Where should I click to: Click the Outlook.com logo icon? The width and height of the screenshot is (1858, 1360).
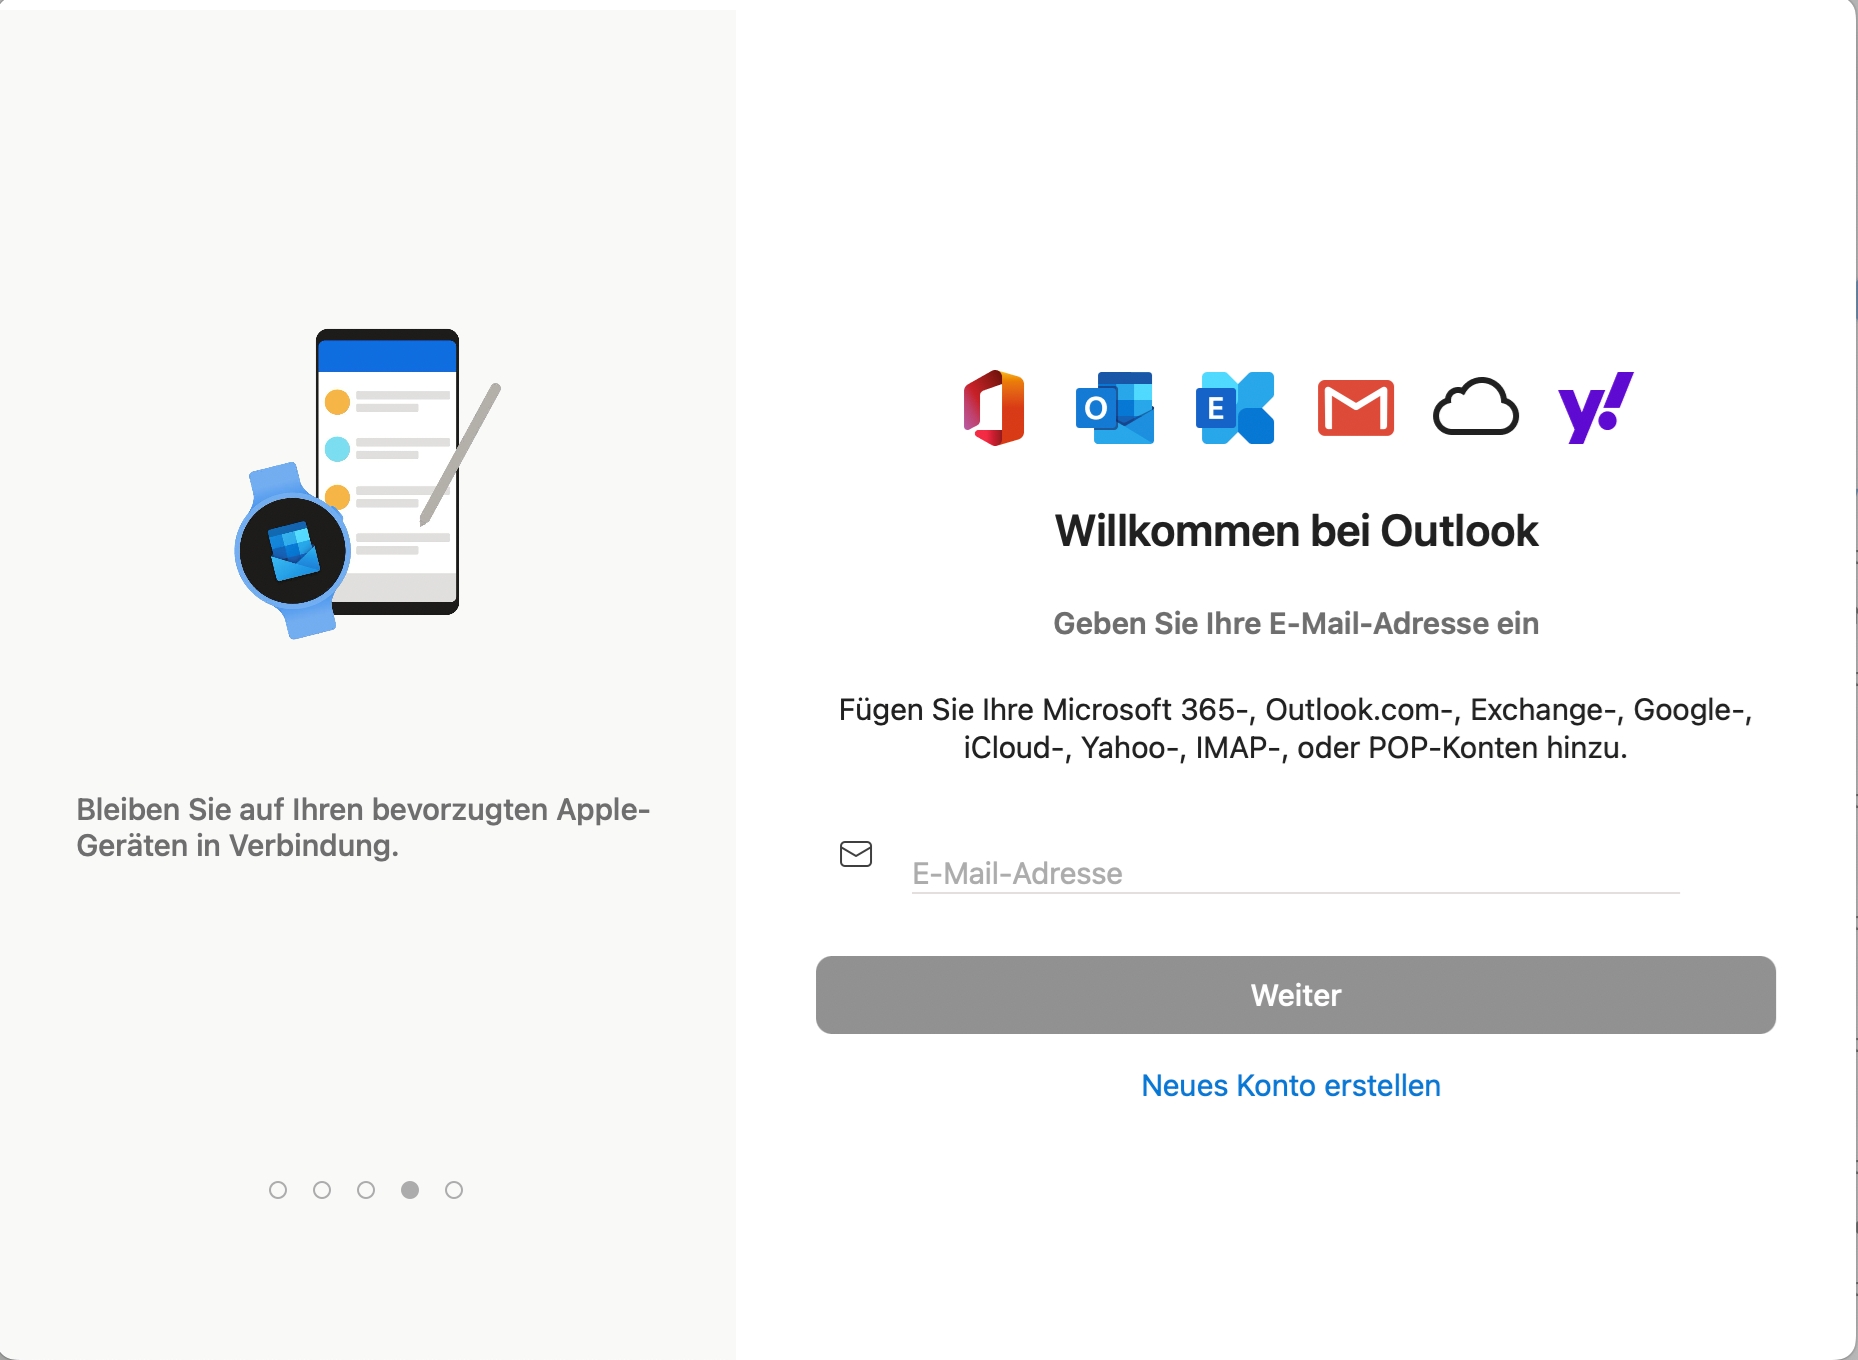pyautogui.click(x=1115, y=408)
